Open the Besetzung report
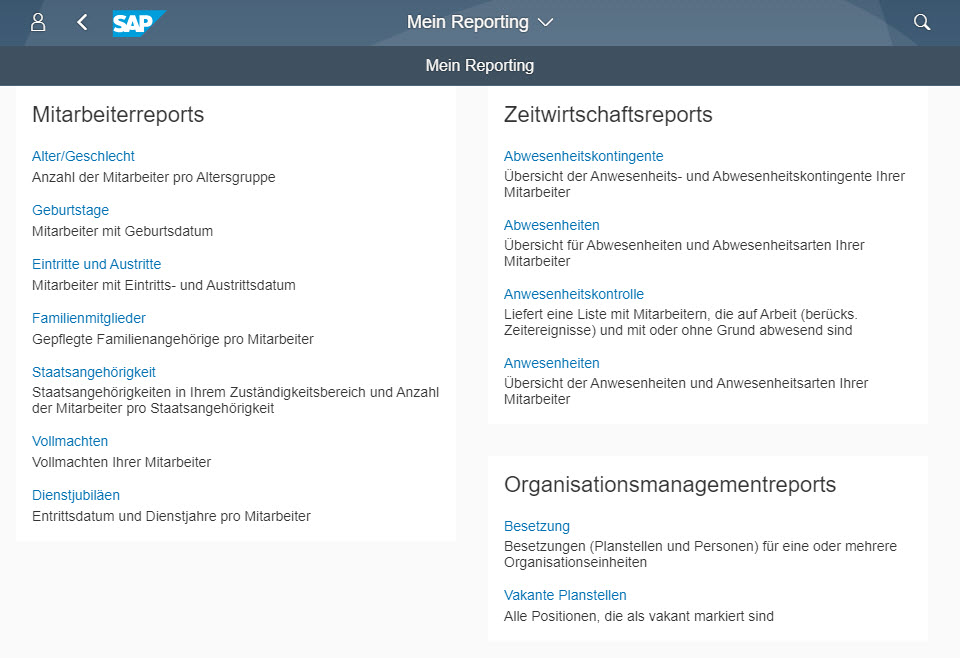This screenshot has width=960, height=658. [537, 526]
